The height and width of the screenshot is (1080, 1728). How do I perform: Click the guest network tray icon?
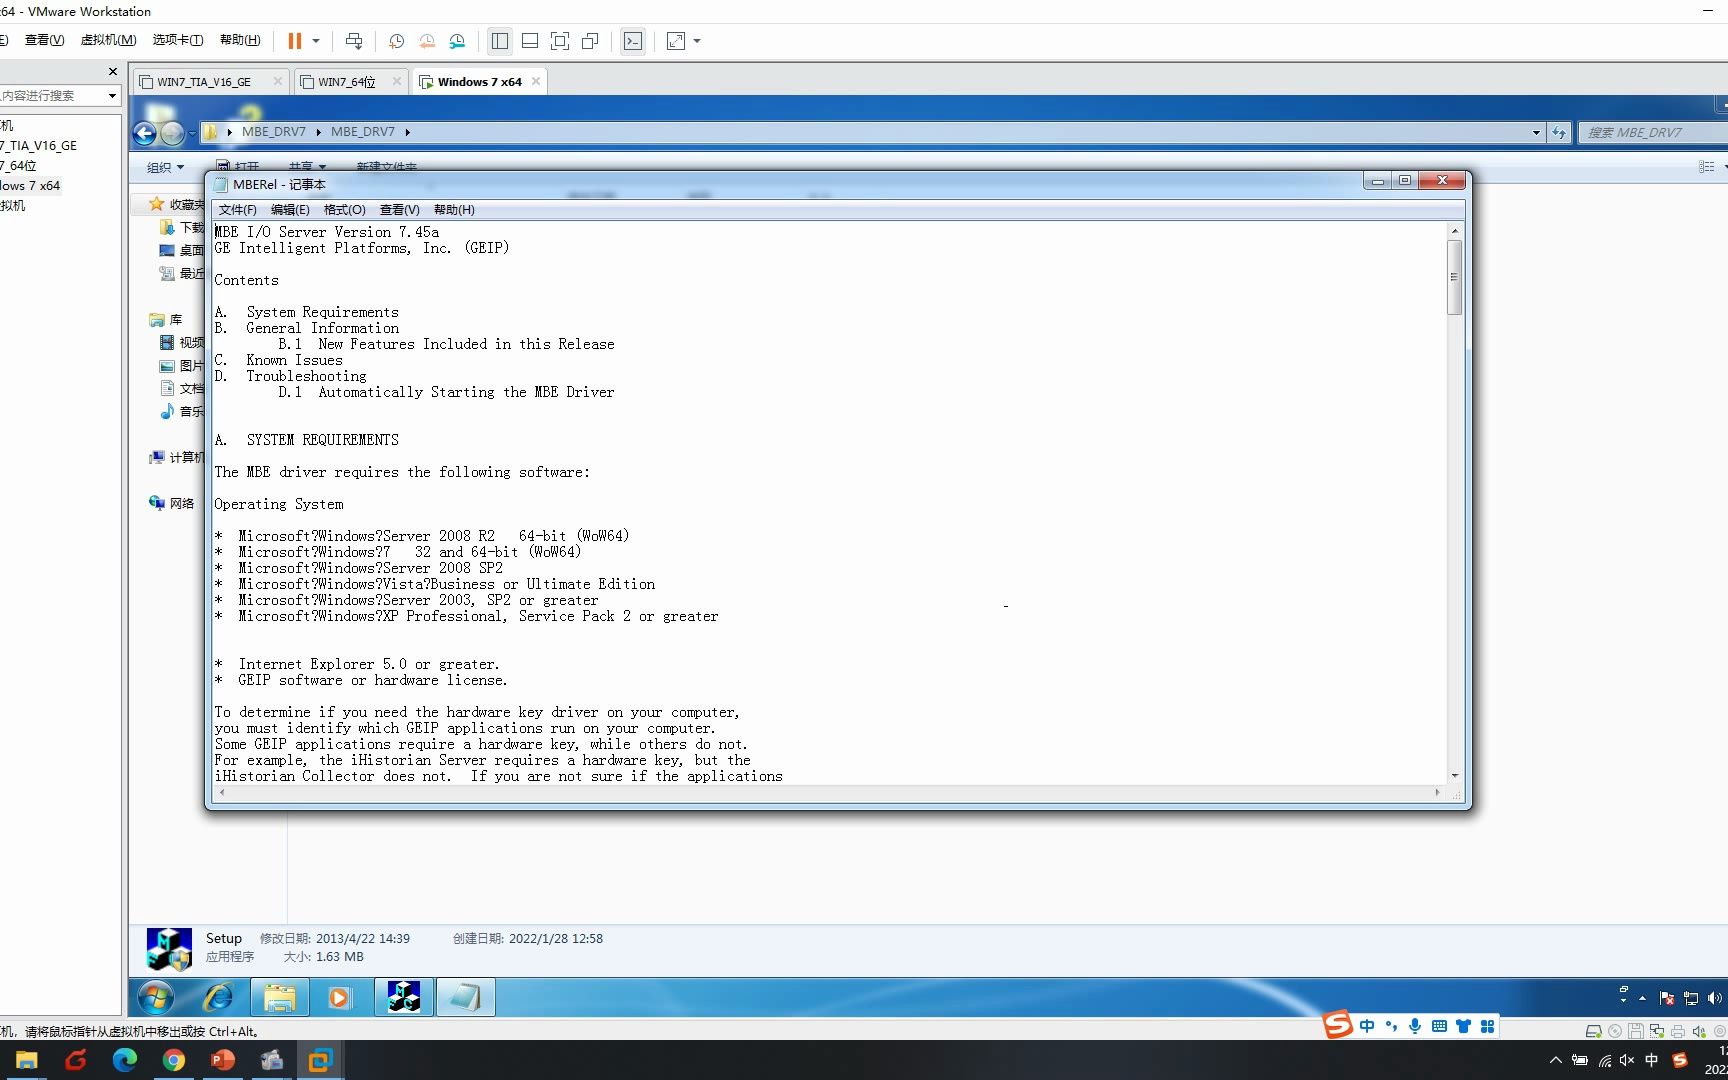(1691, 998)
